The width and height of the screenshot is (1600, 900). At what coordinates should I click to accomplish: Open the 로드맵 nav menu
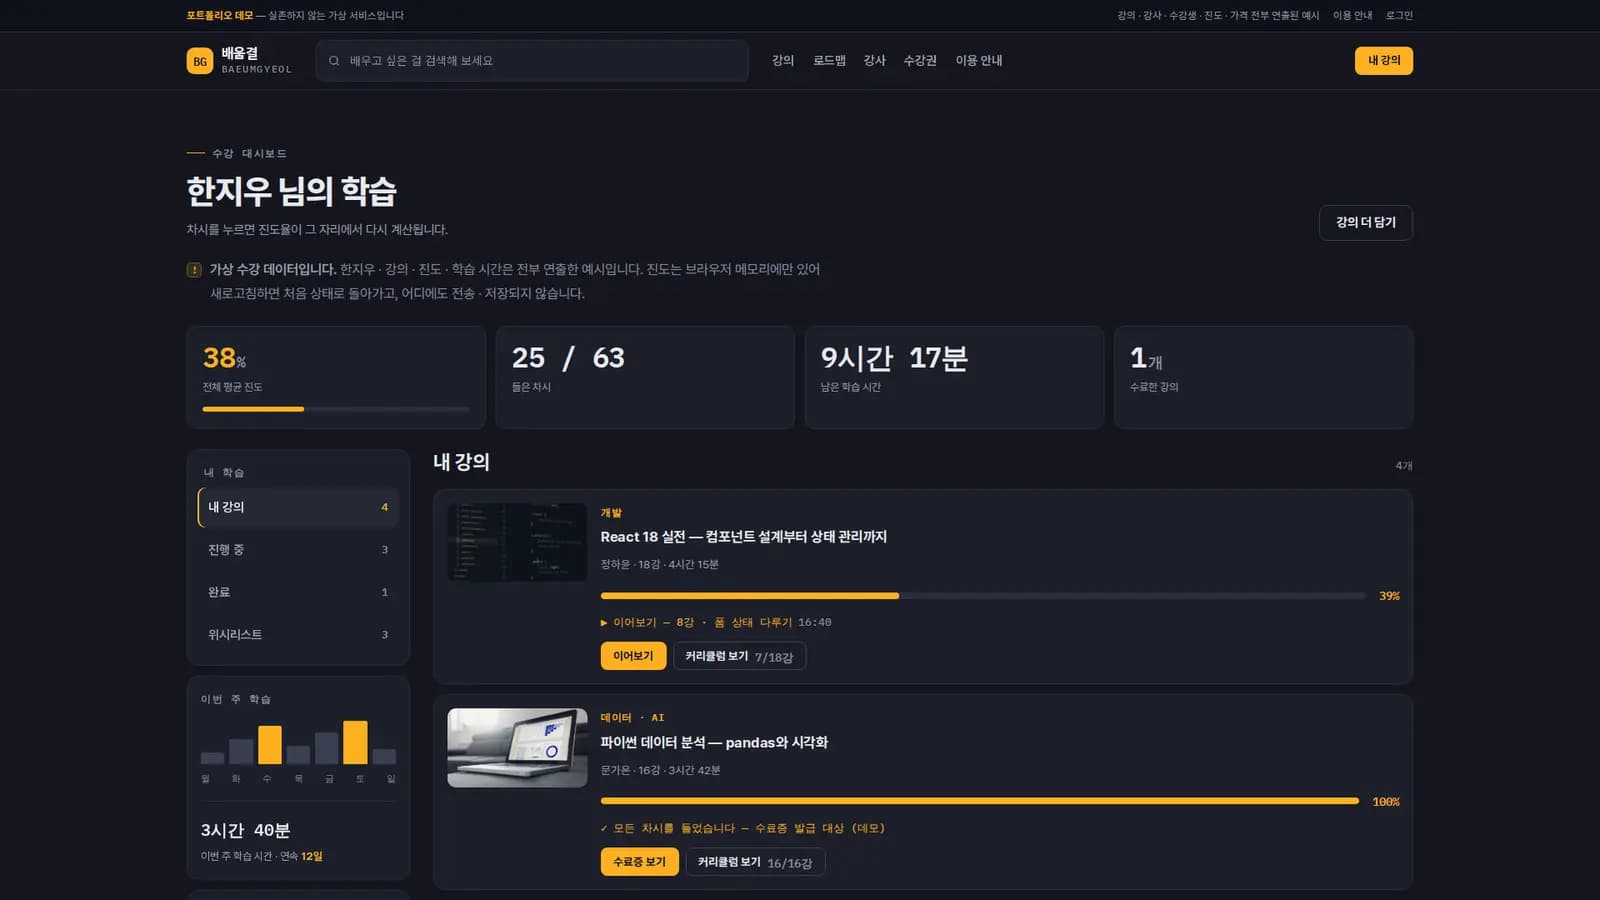pos(829,61)
